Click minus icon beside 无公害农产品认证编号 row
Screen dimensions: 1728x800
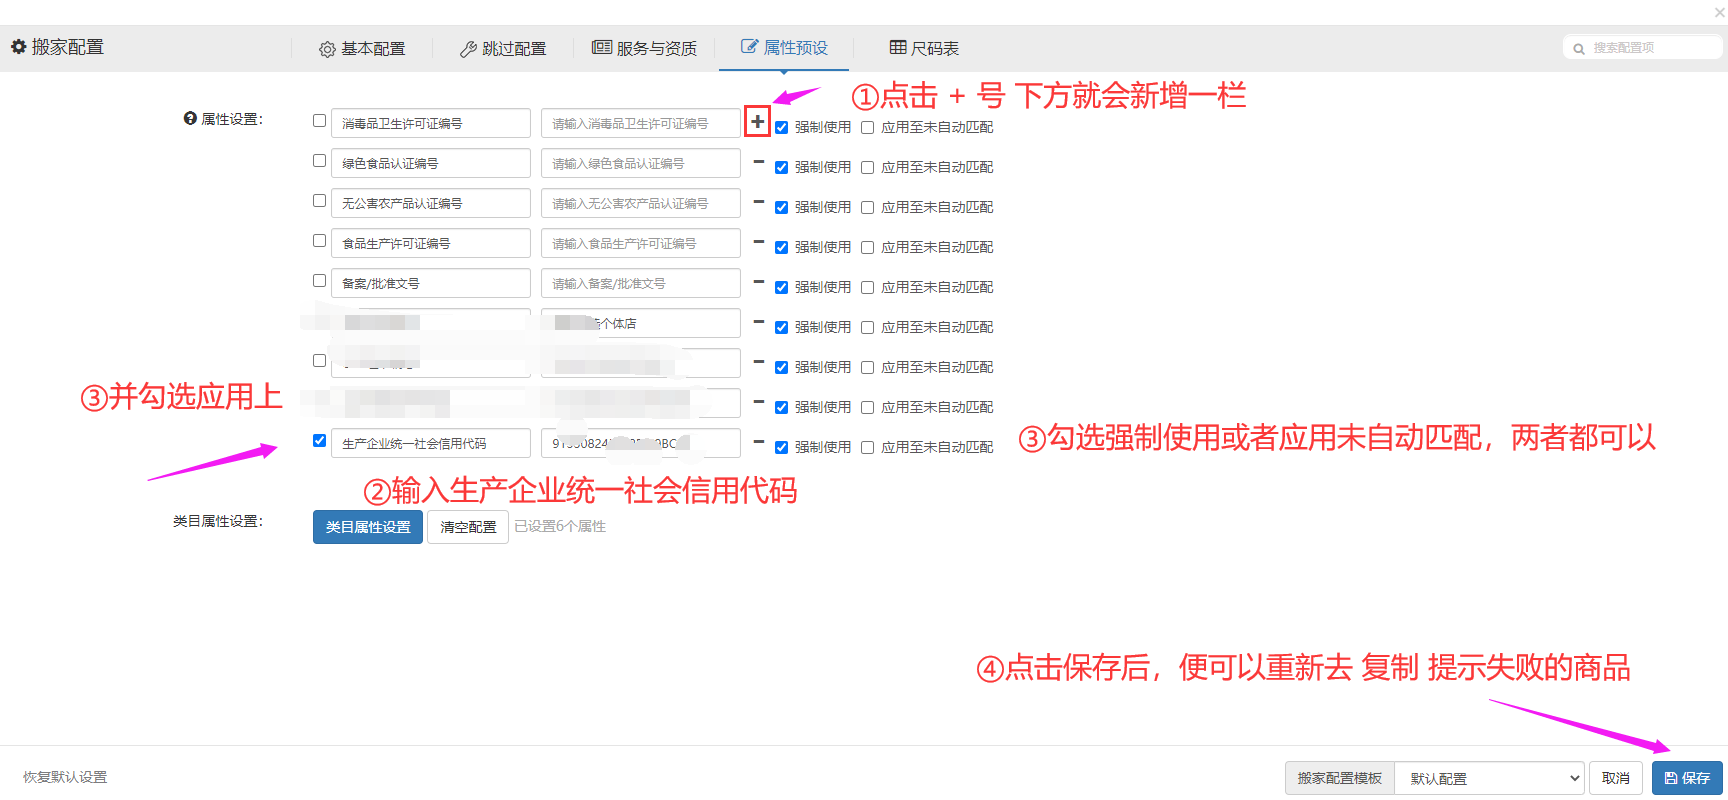click(759, 202)
